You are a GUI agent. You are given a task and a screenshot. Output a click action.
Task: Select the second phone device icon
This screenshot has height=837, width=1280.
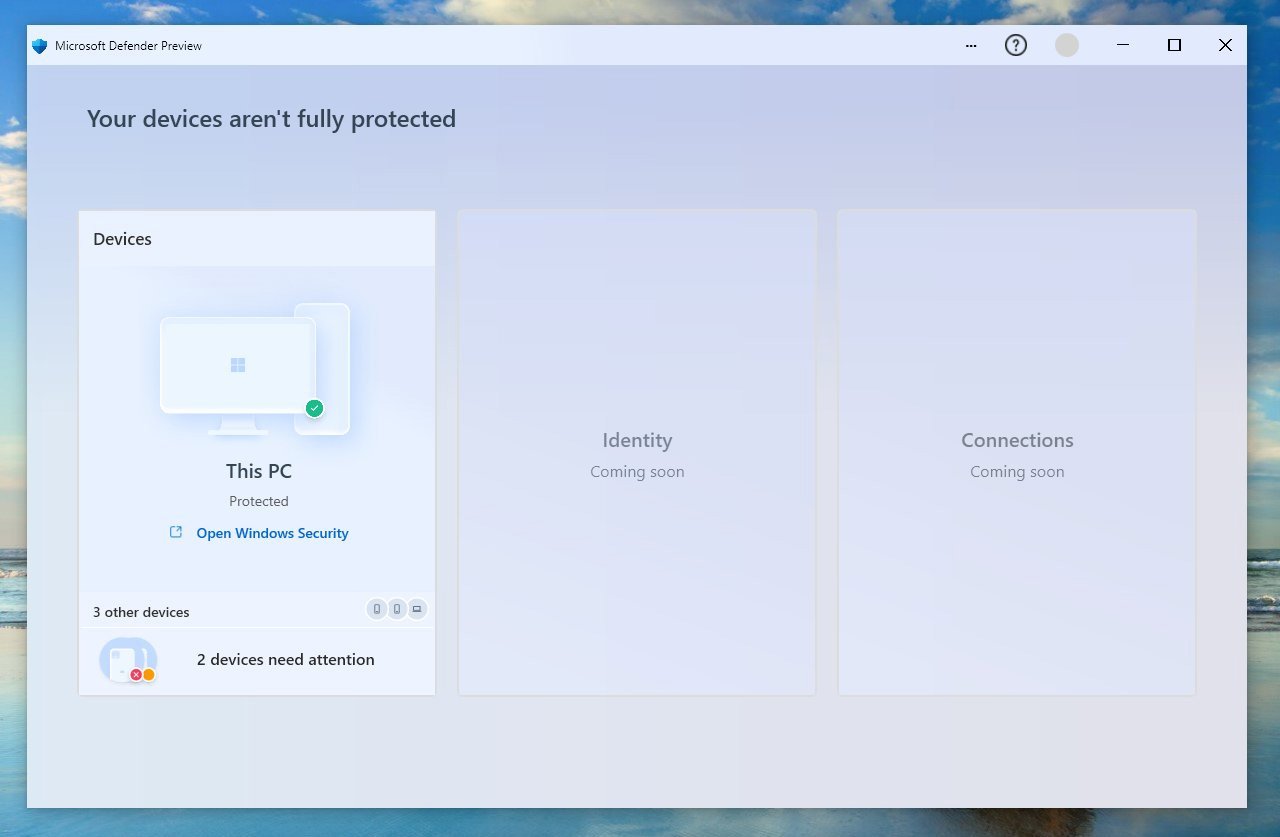[x=397, y=609]
